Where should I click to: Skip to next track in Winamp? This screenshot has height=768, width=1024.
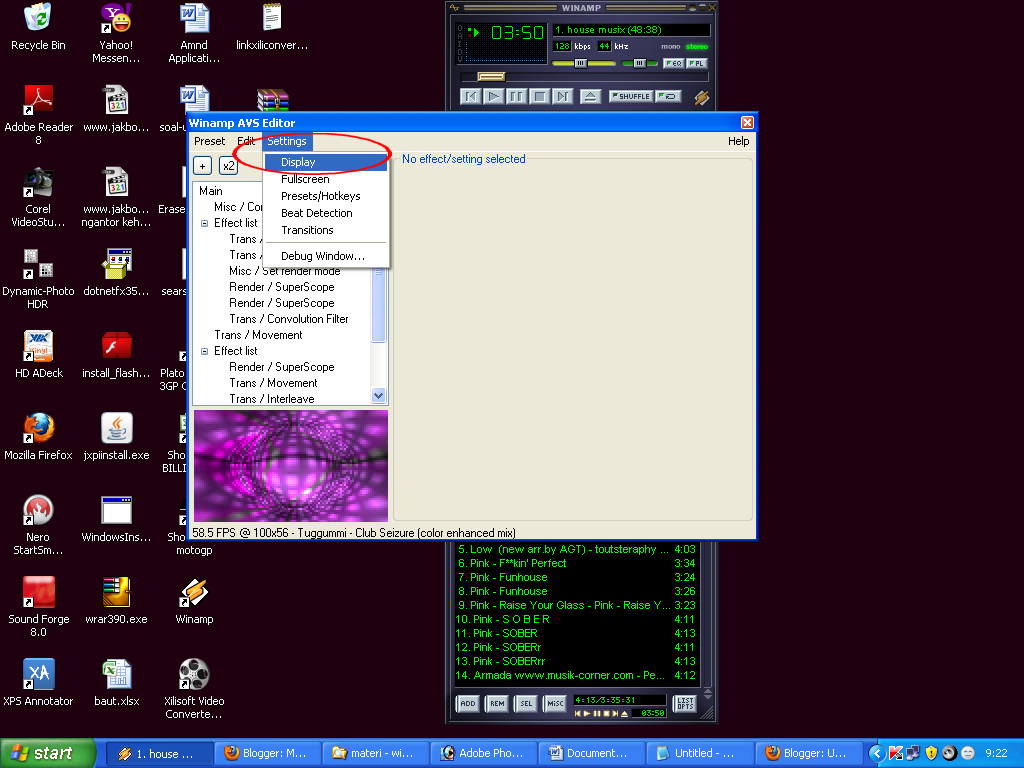pos(562,97)
